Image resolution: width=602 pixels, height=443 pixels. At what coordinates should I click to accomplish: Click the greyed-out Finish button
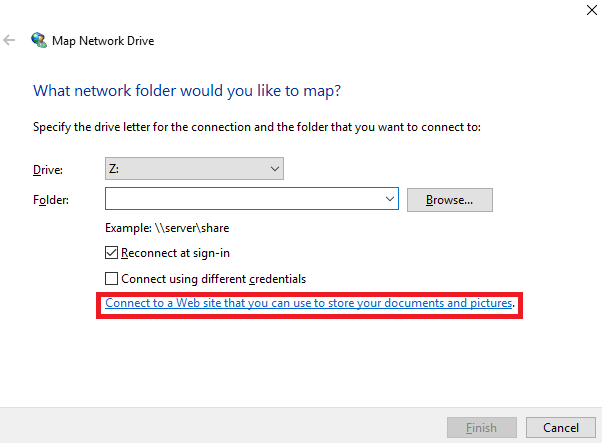tap(481, 428)
